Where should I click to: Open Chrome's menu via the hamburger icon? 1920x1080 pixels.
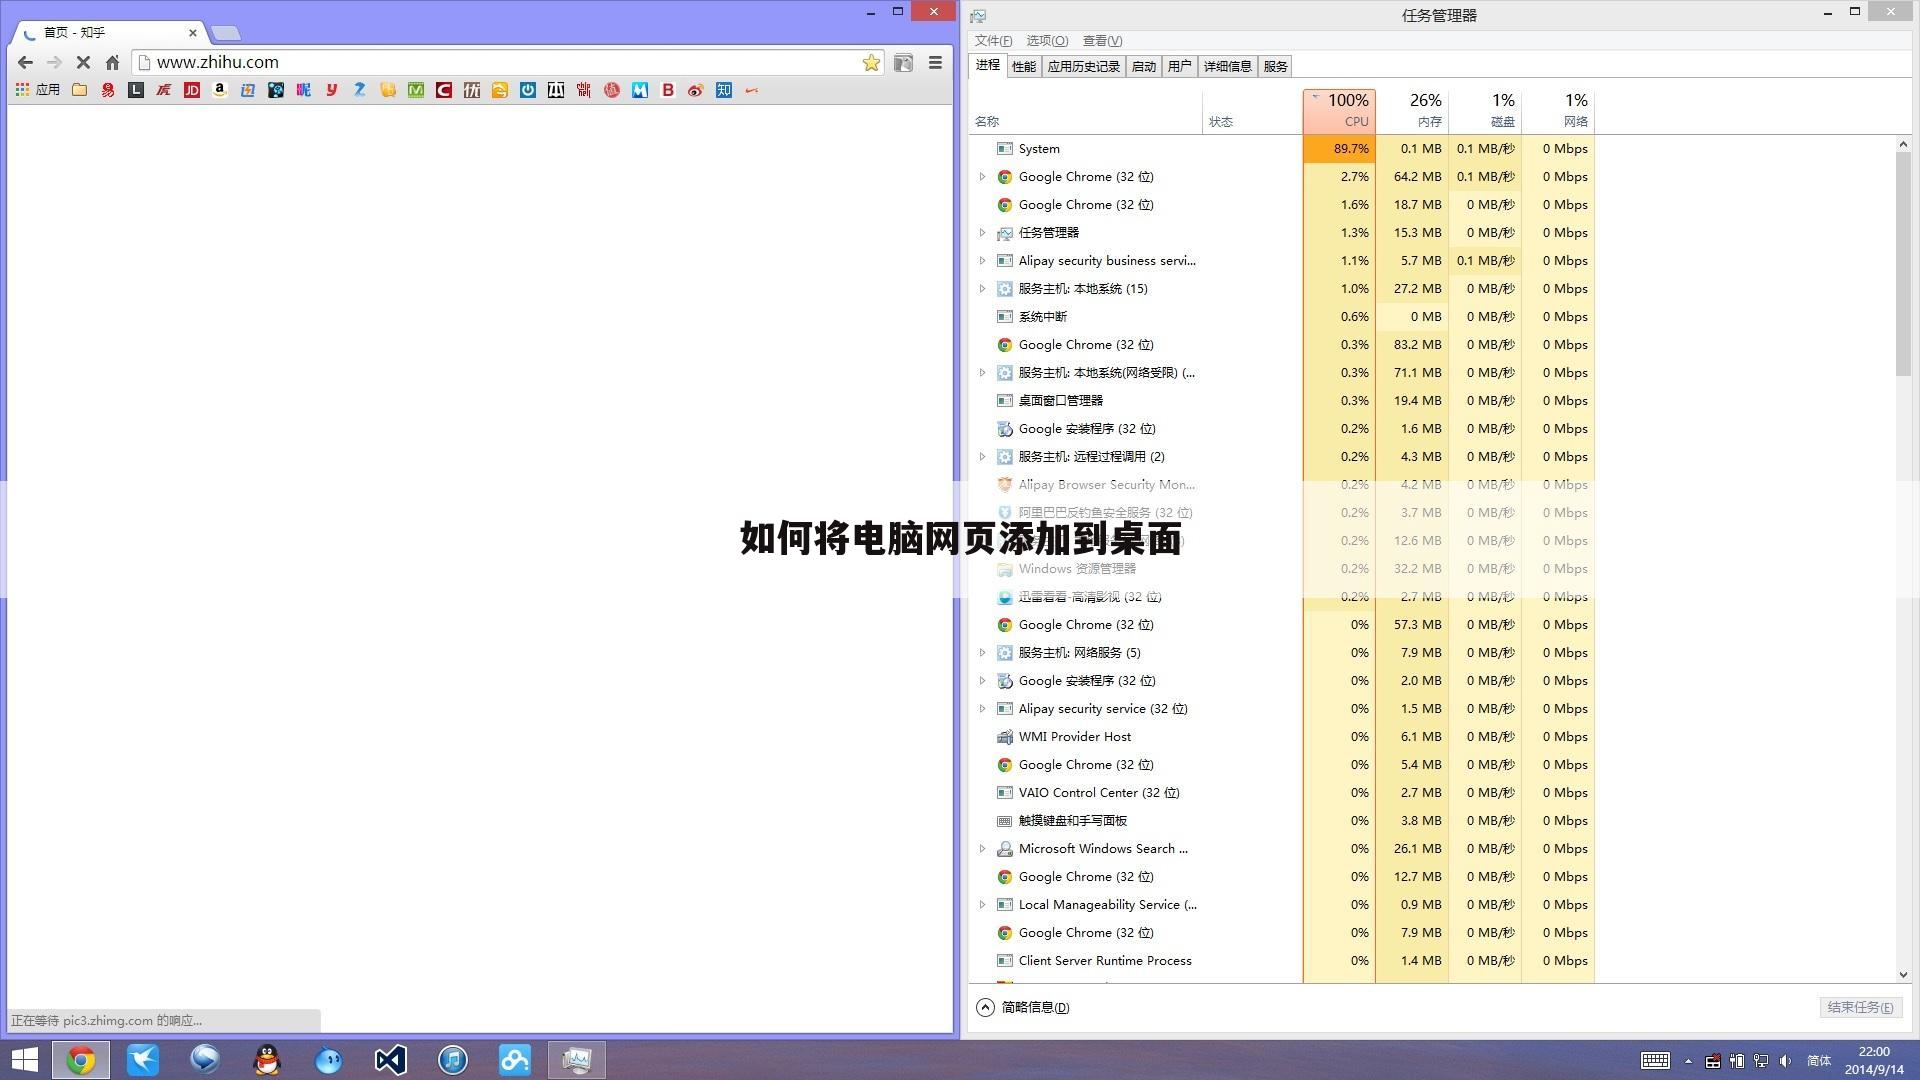935,62
